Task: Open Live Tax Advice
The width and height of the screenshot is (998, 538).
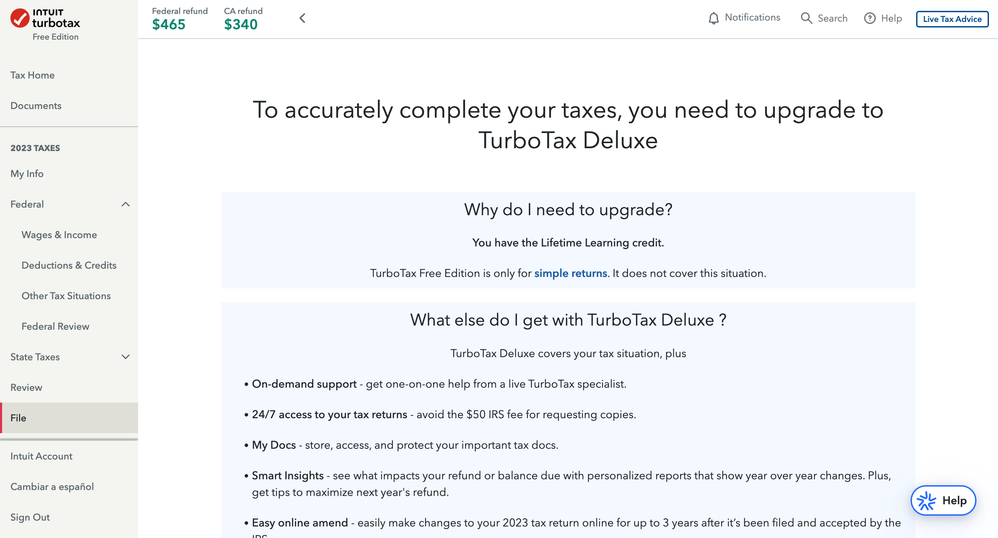Action: pyautogui.click(x=952, y=19)
